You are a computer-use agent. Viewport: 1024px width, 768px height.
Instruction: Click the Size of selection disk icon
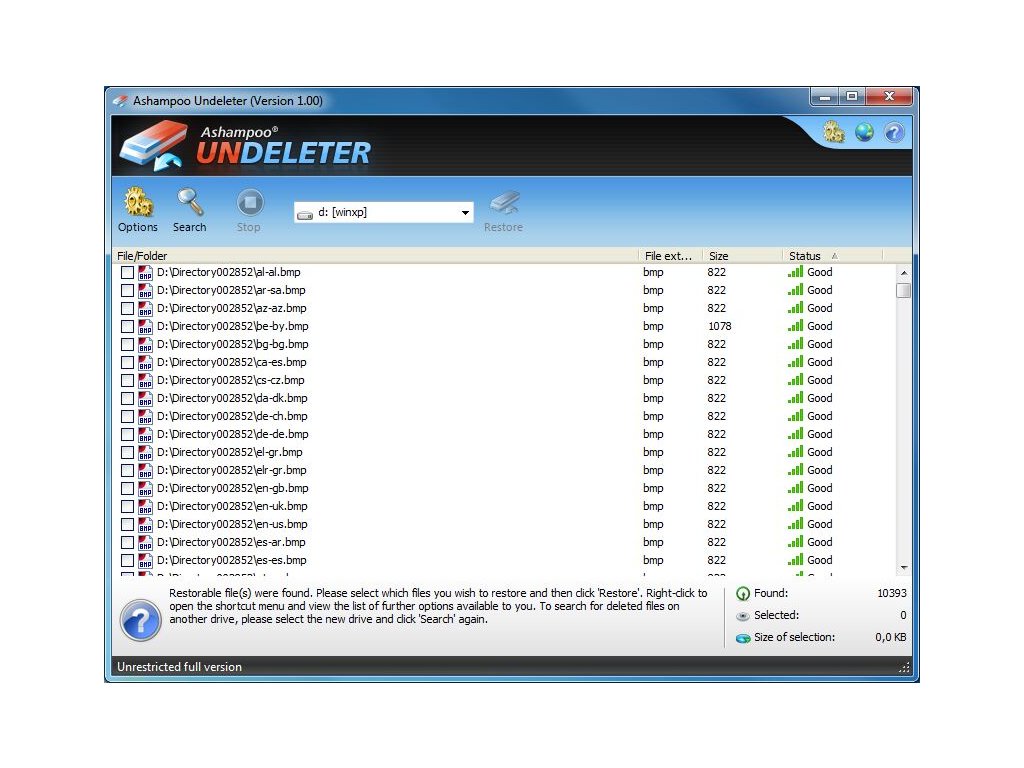point(743,638)
